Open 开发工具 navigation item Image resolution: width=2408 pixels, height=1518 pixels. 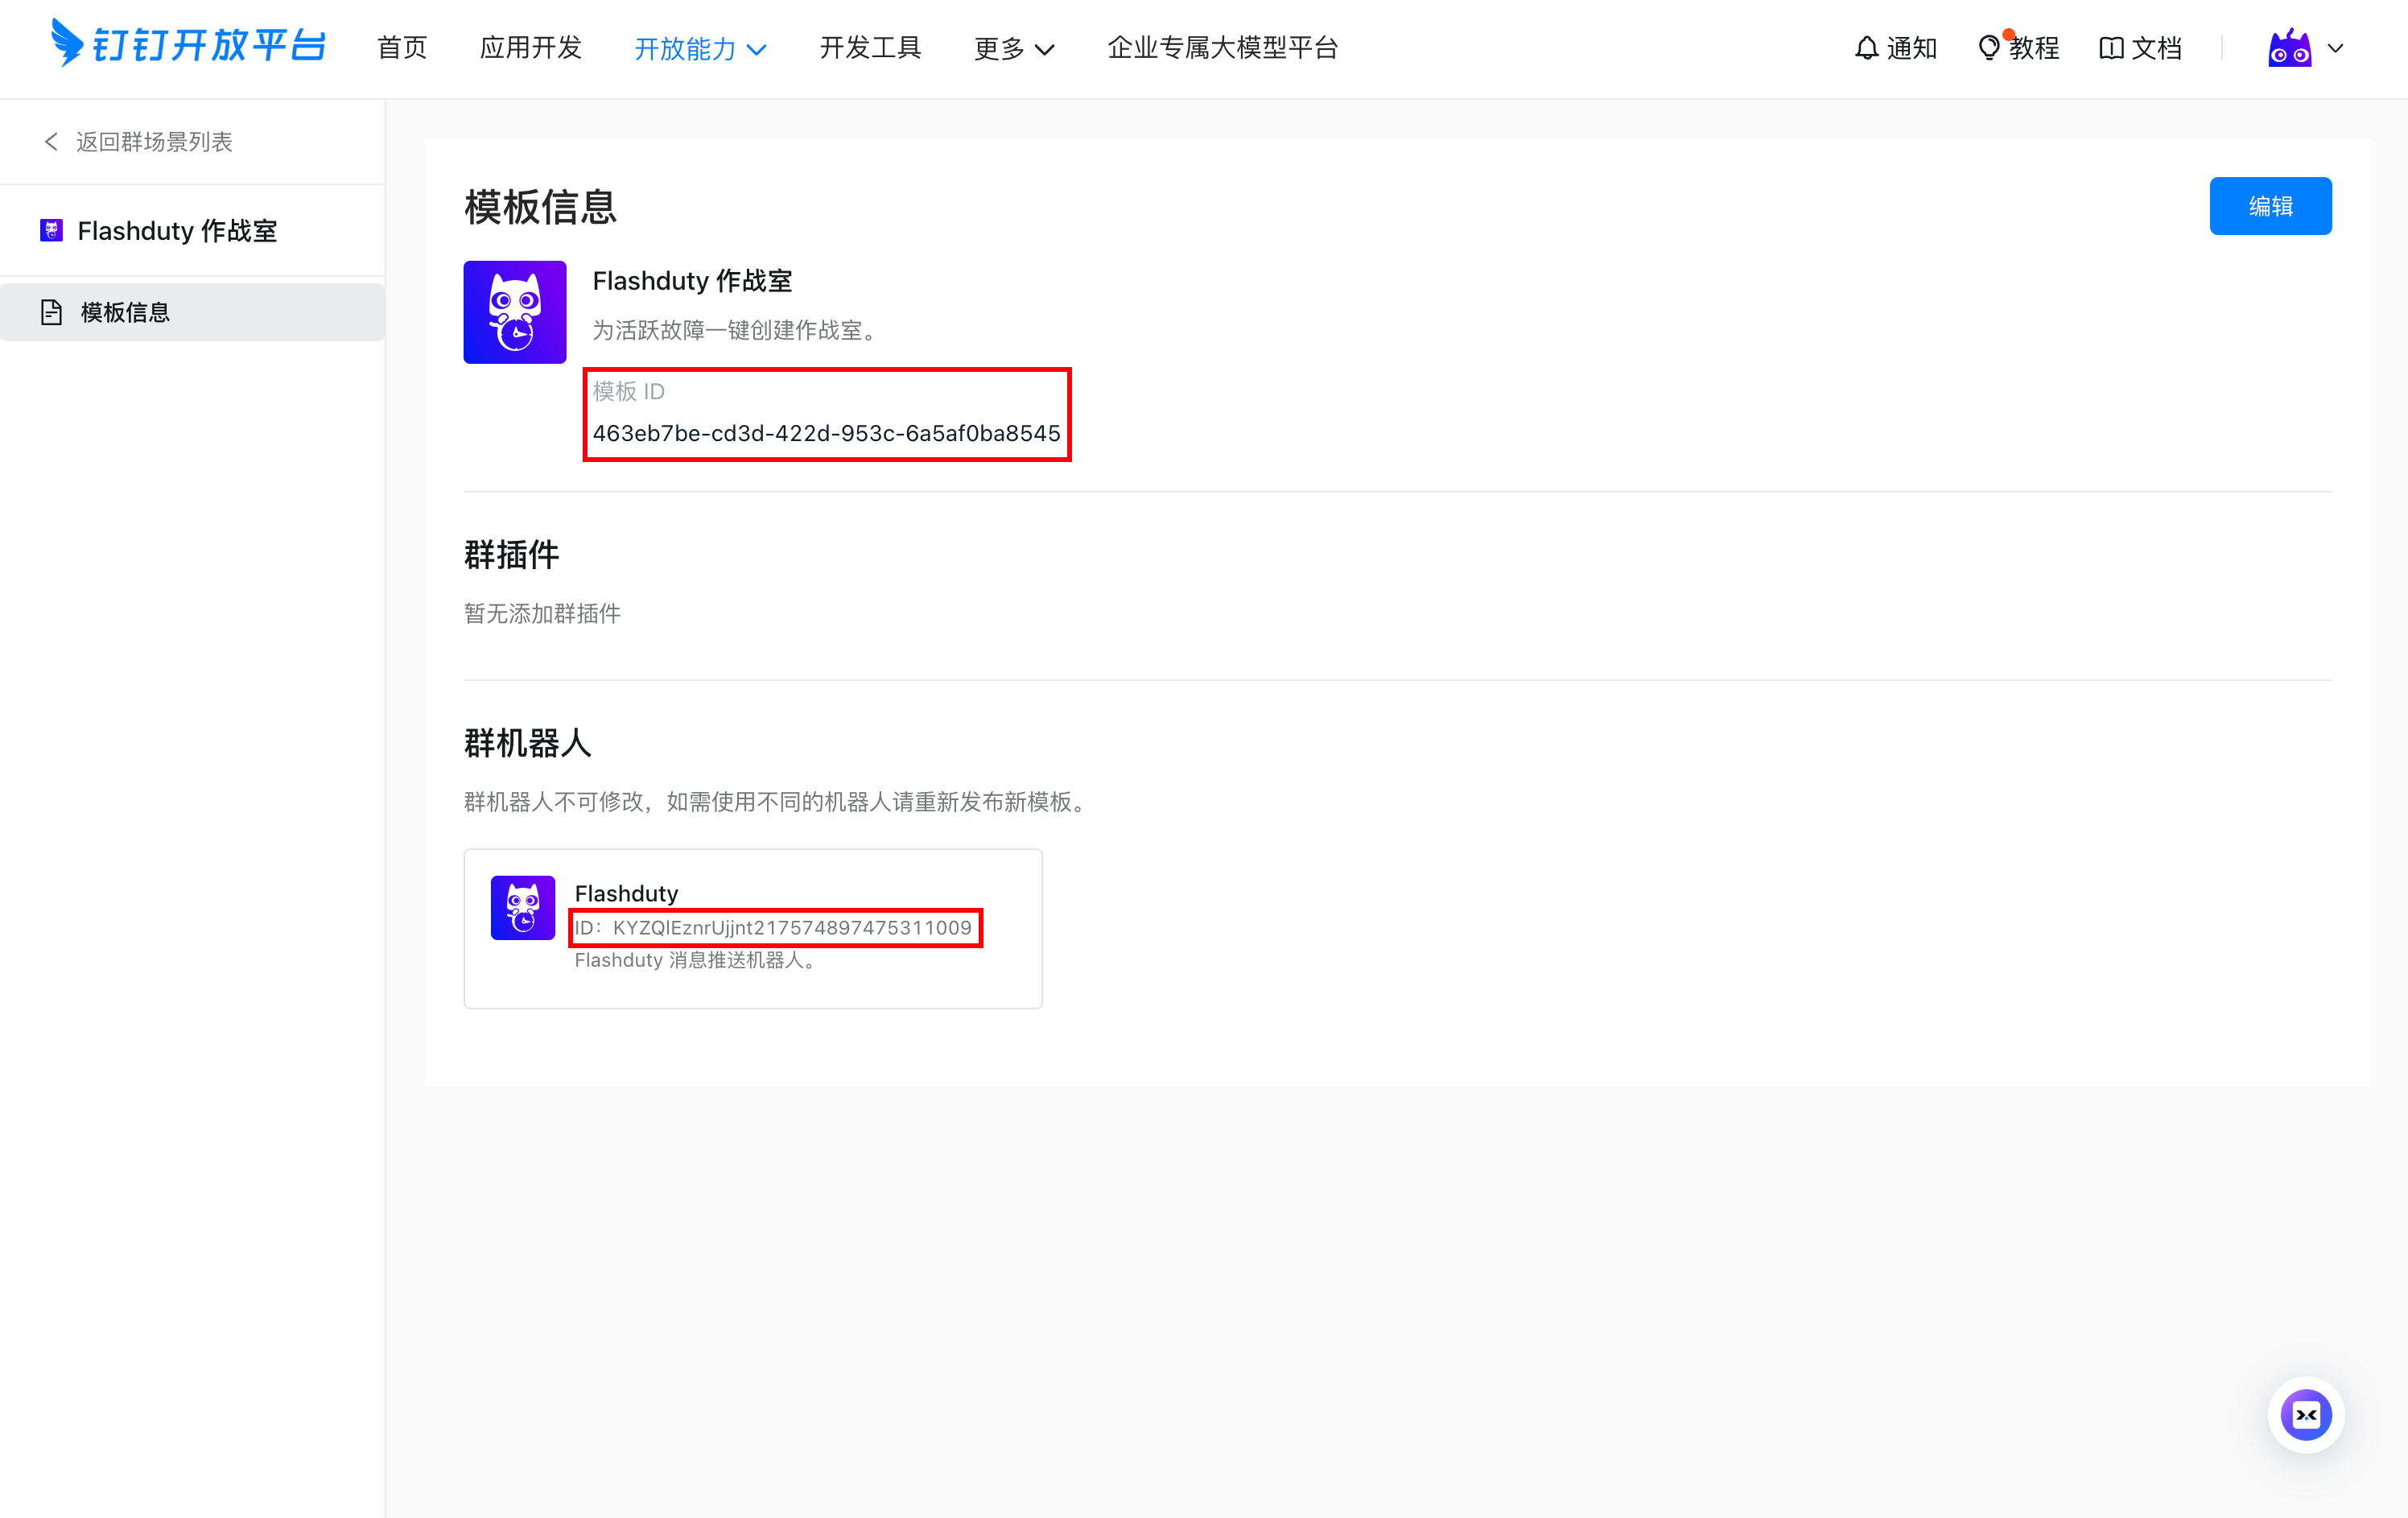870,48
